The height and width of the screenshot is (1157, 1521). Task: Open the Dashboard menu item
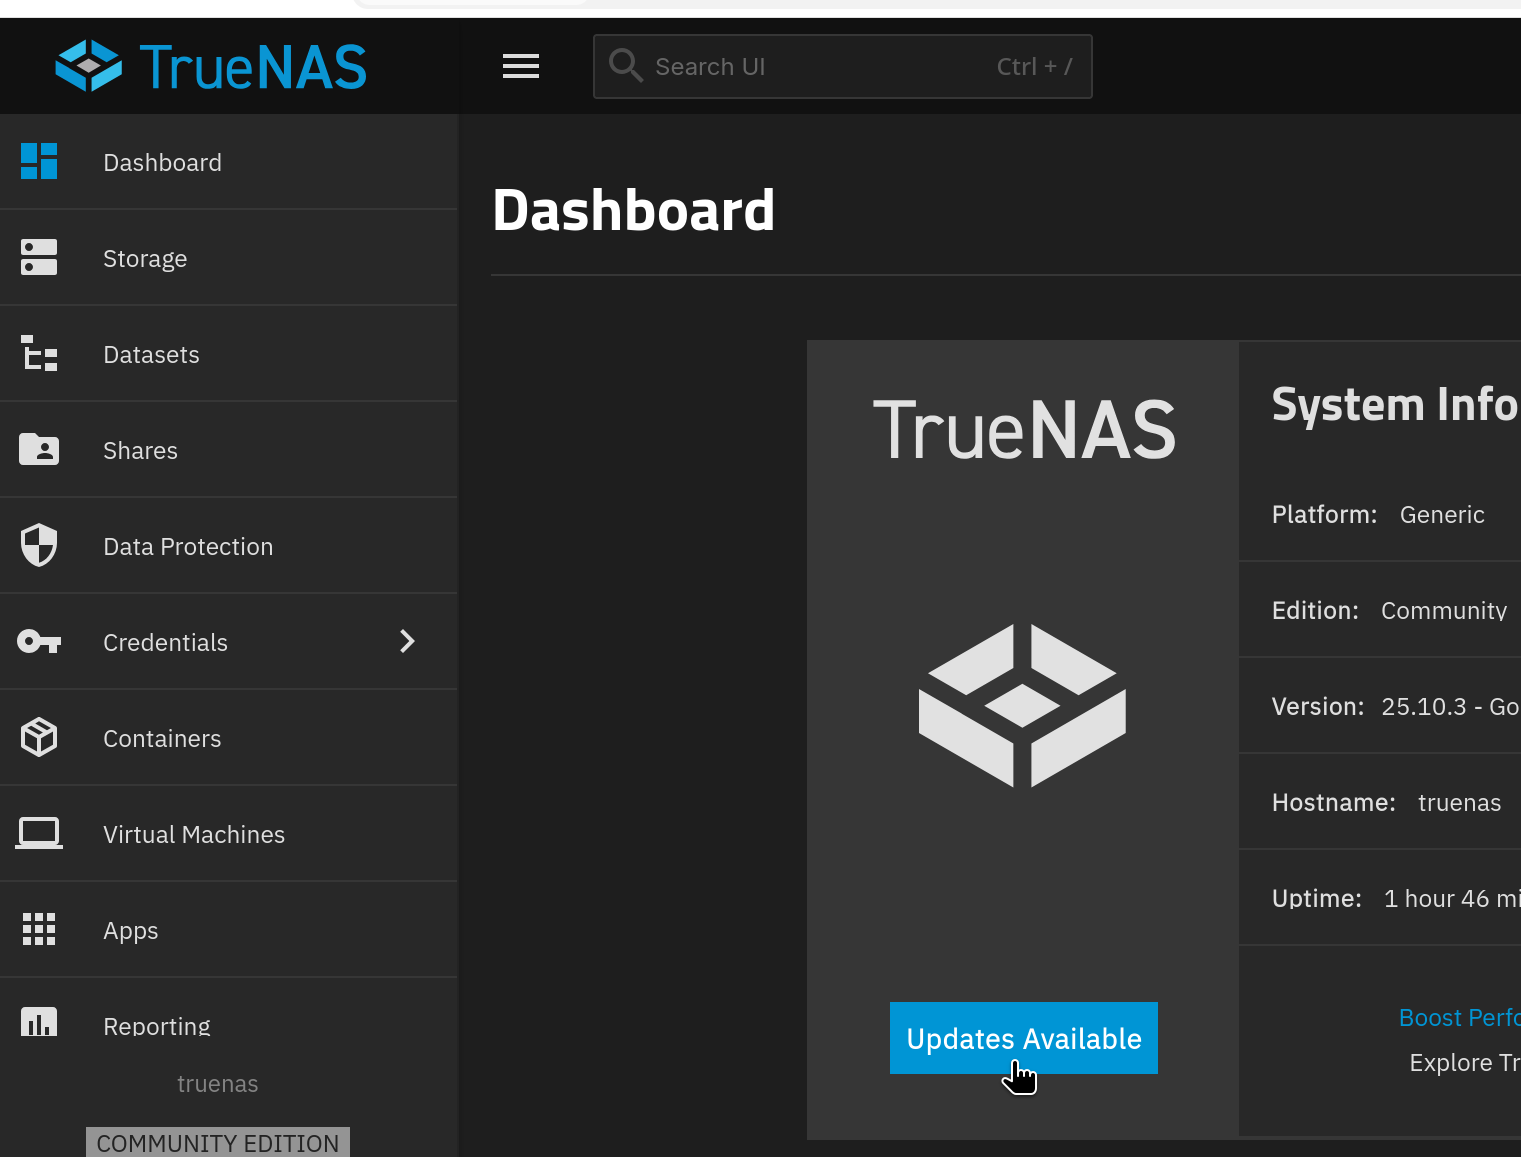229,162
